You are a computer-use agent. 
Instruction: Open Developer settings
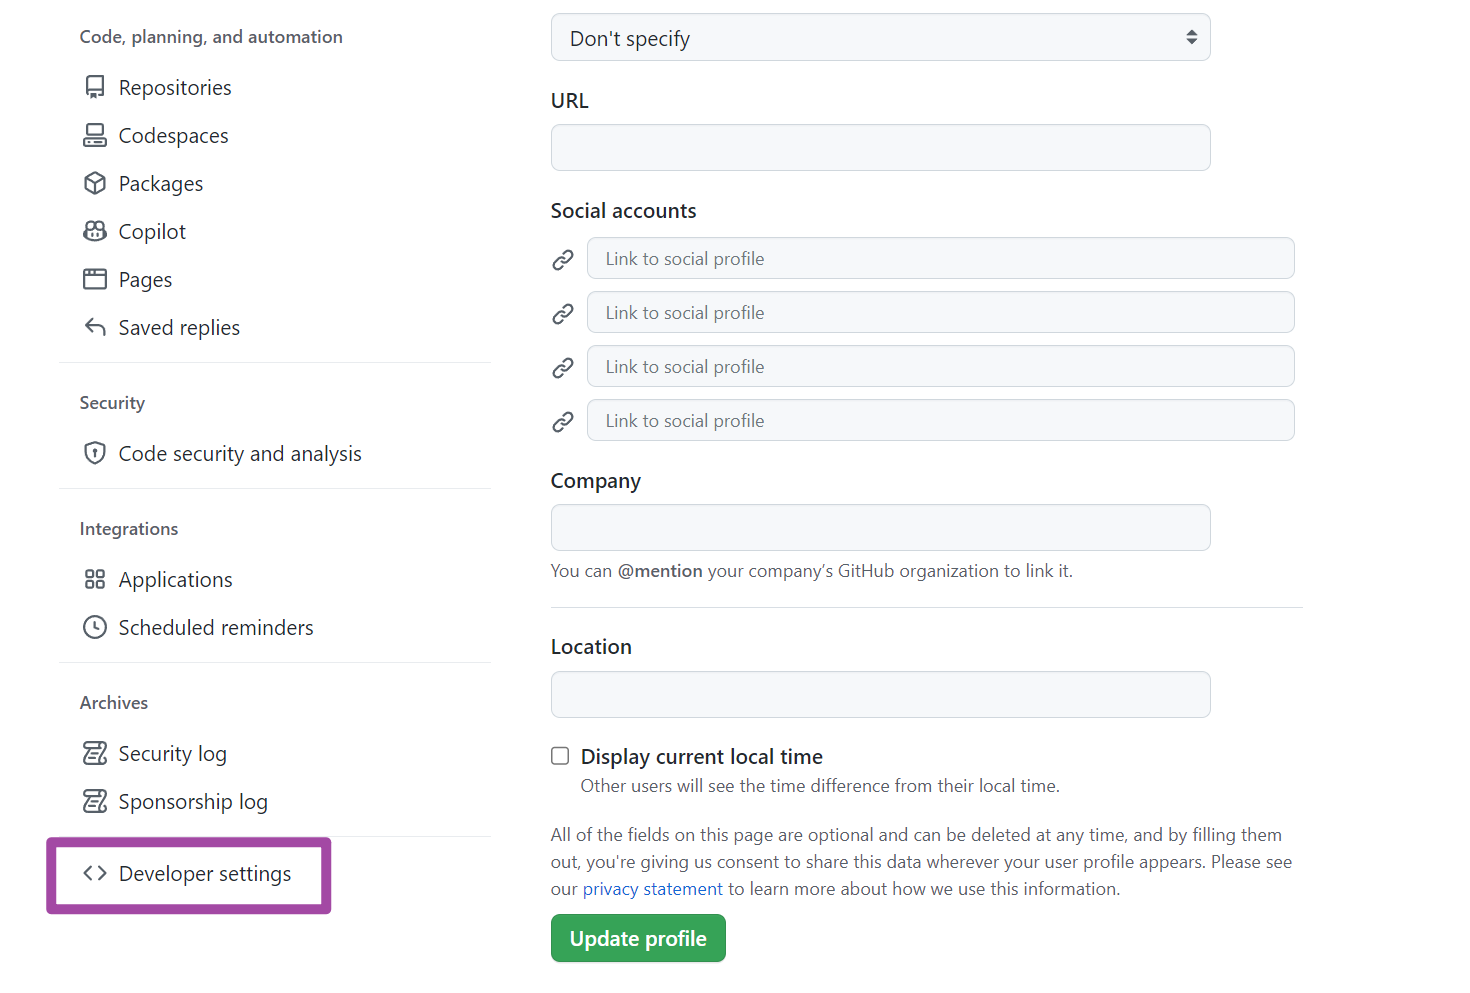click(205, 874)
